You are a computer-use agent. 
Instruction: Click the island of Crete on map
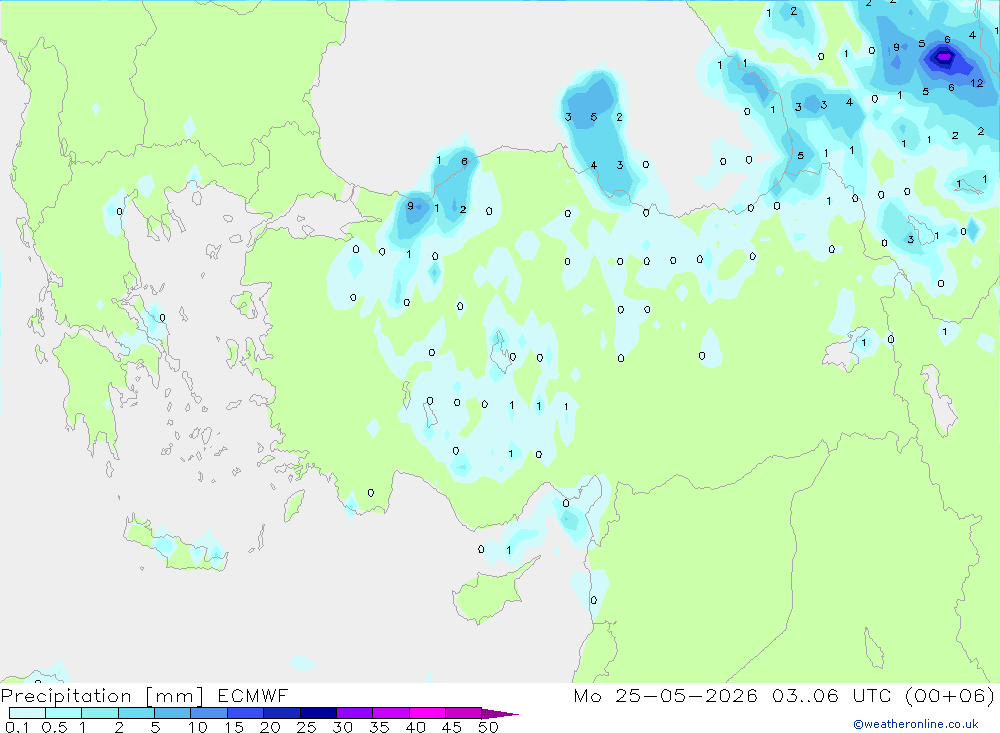[x=177, y=546]
